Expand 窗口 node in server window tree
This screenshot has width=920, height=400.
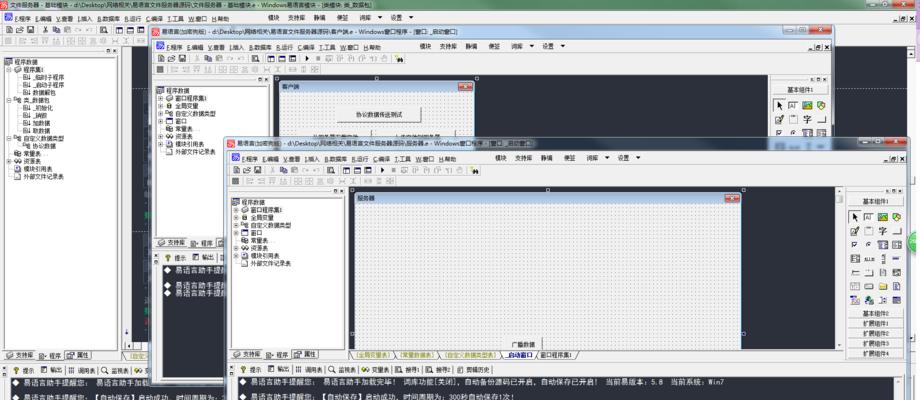(x=236, y=233)
